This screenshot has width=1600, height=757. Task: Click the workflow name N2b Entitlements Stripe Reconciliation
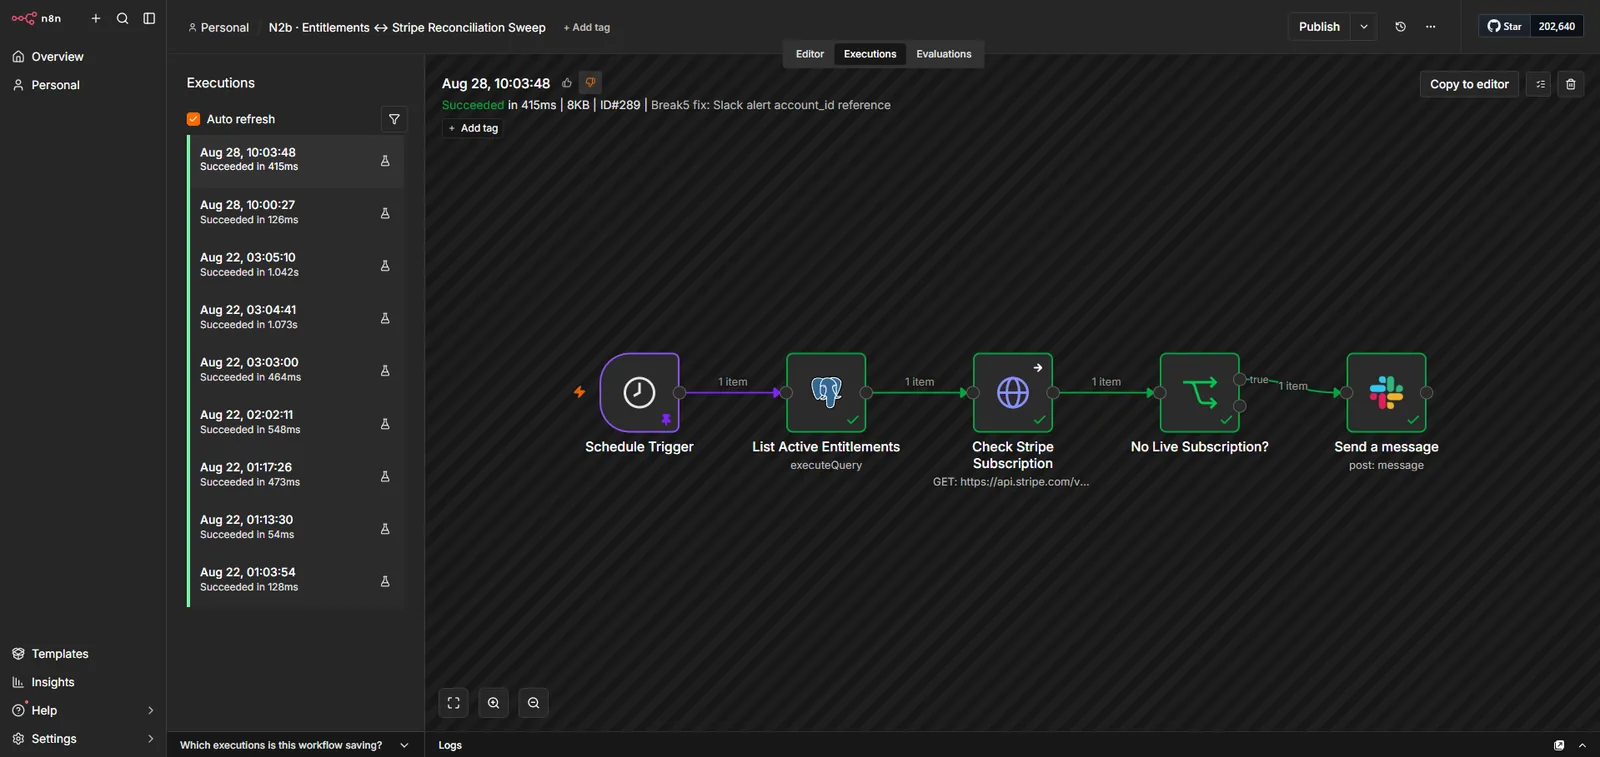(407, 27)
